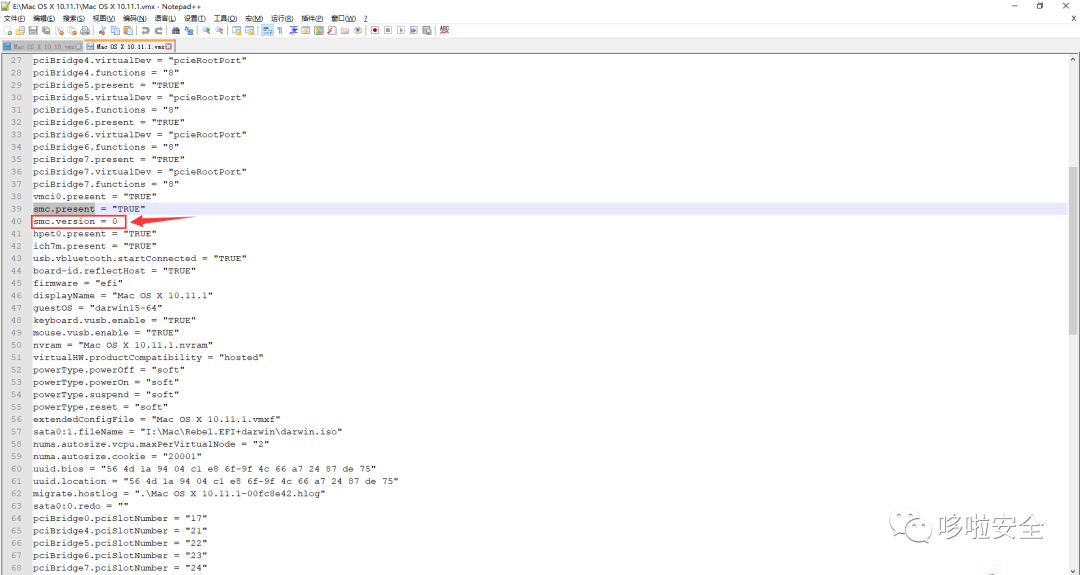Toggle the indent guide icon

coord(293,30)
